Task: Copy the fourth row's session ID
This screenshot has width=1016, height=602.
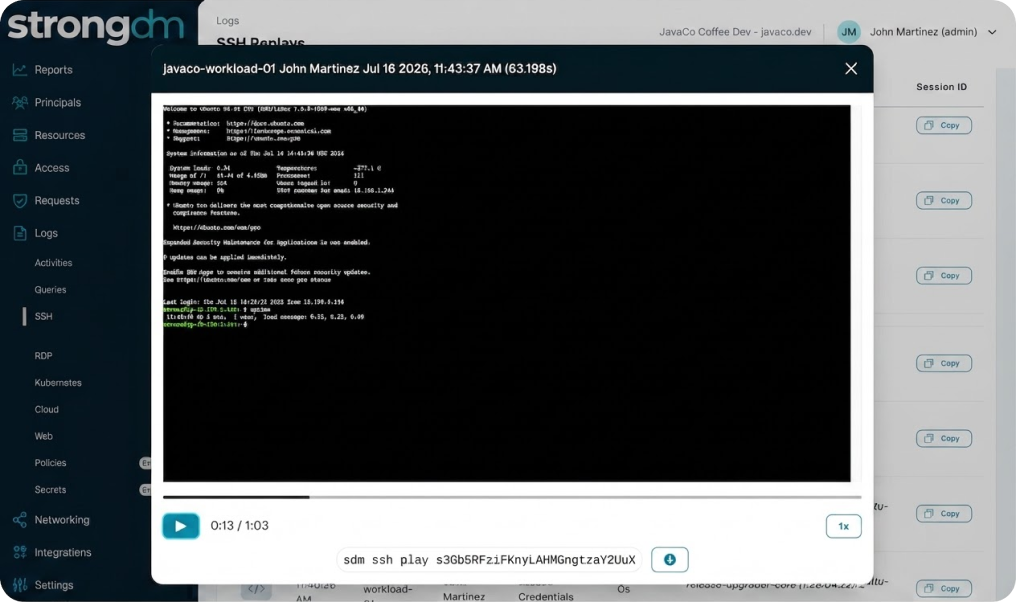Action: coord(943,363)
